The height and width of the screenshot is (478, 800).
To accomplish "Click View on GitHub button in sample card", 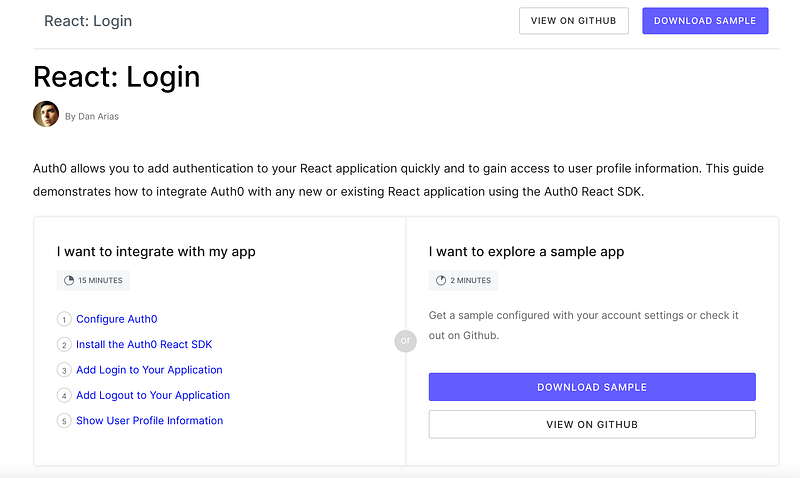I will [592, 424].
